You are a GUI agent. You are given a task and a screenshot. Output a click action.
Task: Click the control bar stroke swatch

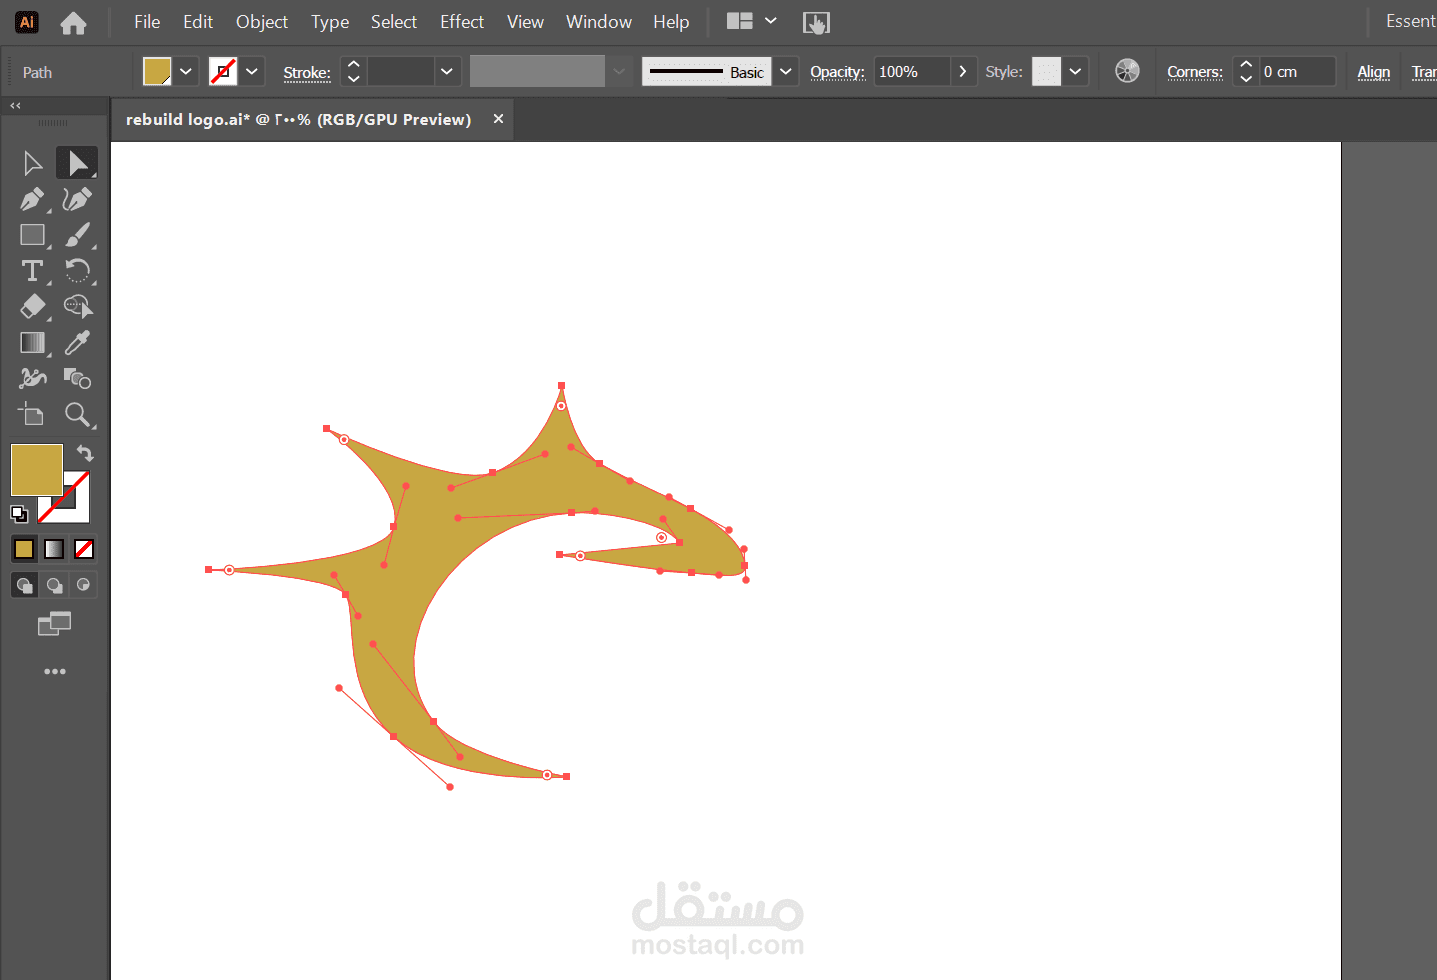(x=223, y=71)
